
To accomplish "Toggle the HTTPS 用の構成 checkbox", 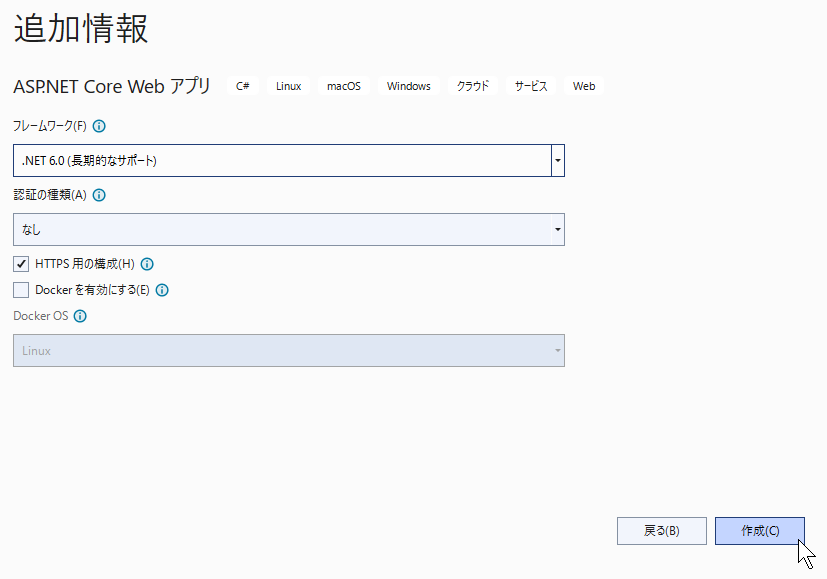I will coord(21,264).
